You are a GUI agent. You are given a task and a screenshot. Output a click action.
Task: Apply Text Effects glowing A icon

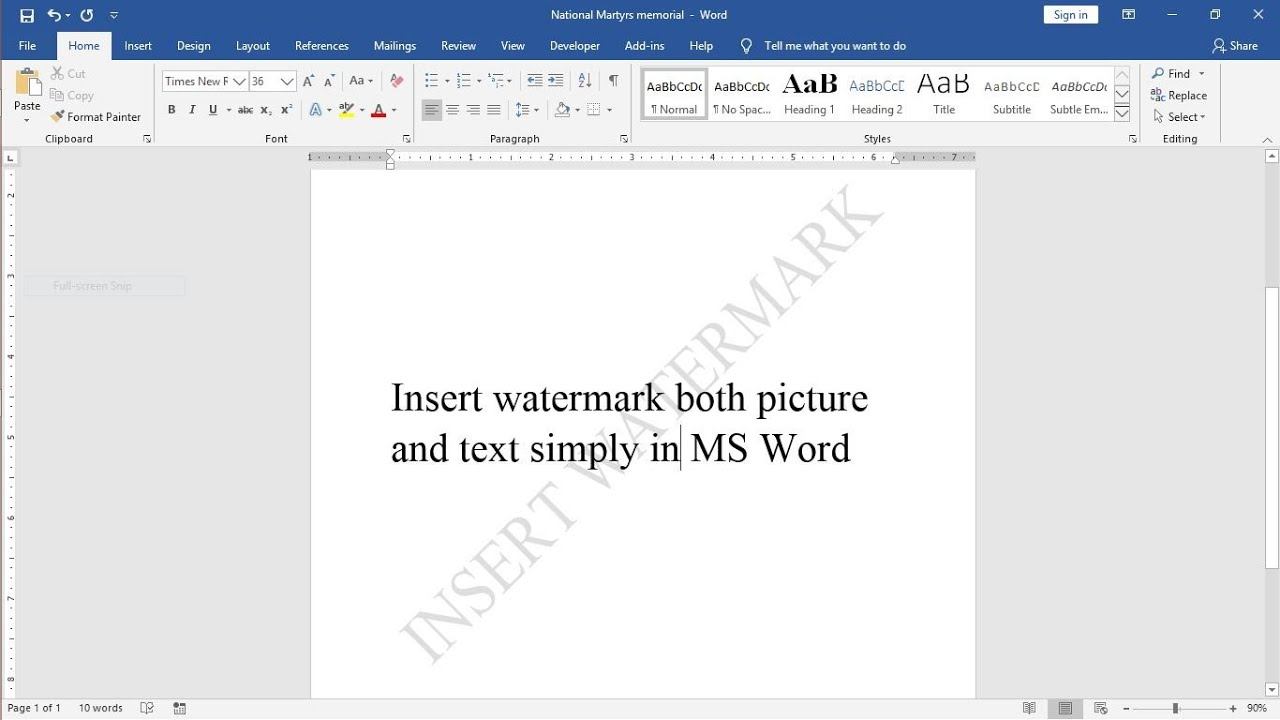click(316, 110)
